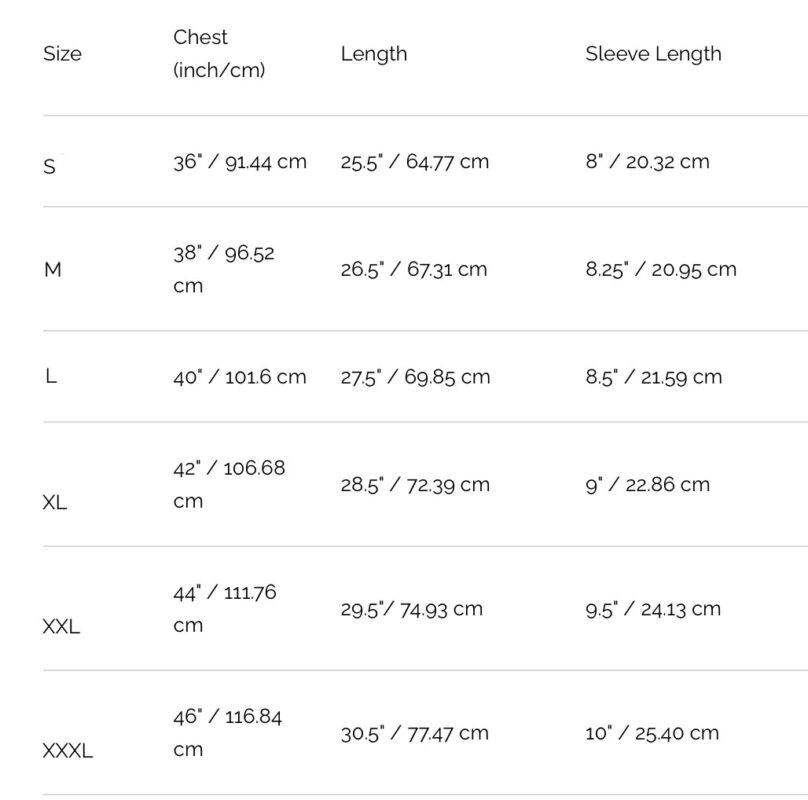Select the S size label

49,166
